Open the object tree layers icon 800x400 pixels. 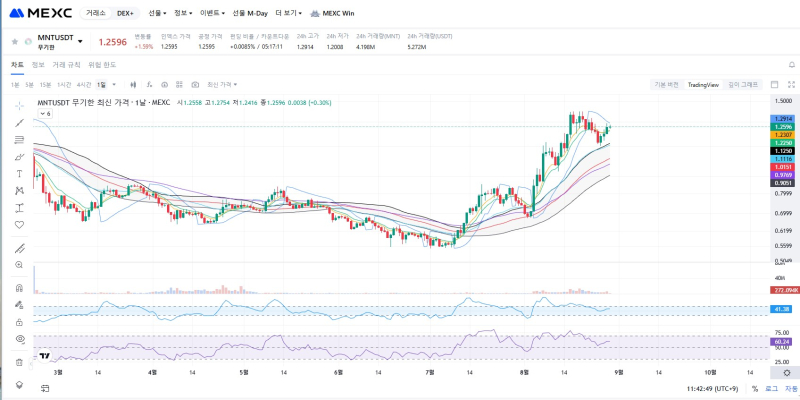[19, 385]
